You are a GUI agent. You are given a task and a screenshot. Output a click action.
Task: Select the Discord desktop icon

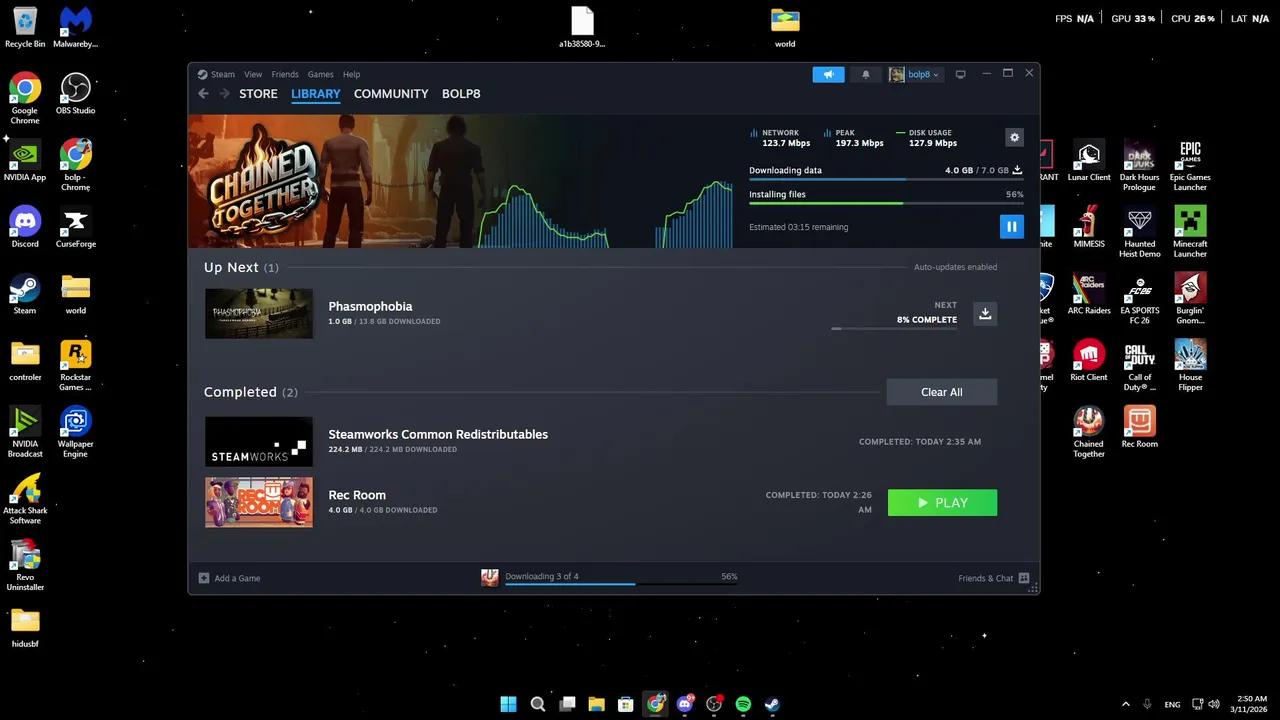(x=25, y=228)
